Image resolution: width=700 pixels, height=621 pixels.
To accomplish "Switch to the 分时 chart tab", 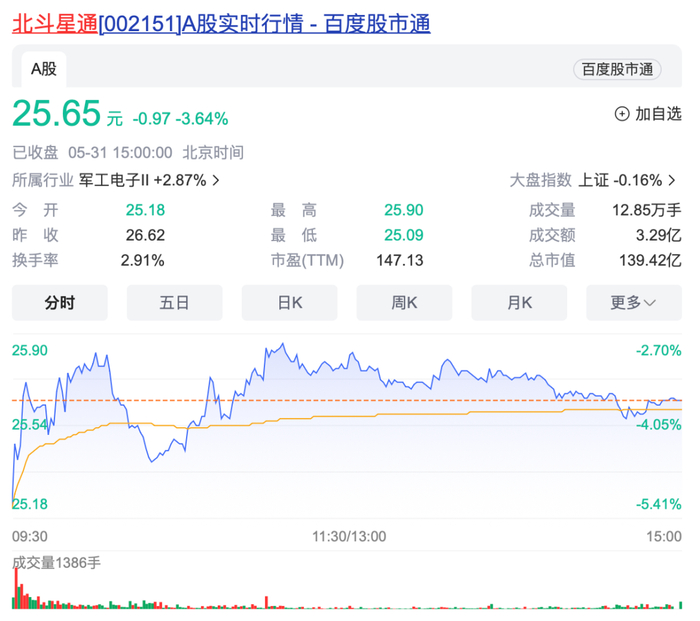I will click(x=60, y=303).
